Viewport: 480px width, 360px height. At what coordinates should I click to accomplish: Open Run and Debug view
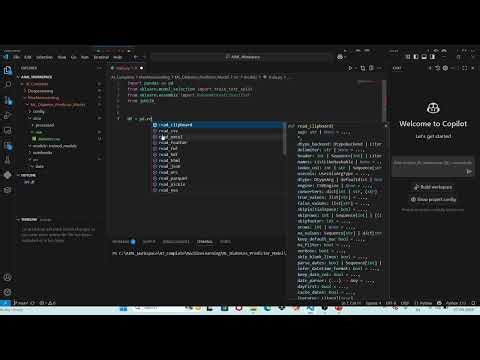click(7, 115)
